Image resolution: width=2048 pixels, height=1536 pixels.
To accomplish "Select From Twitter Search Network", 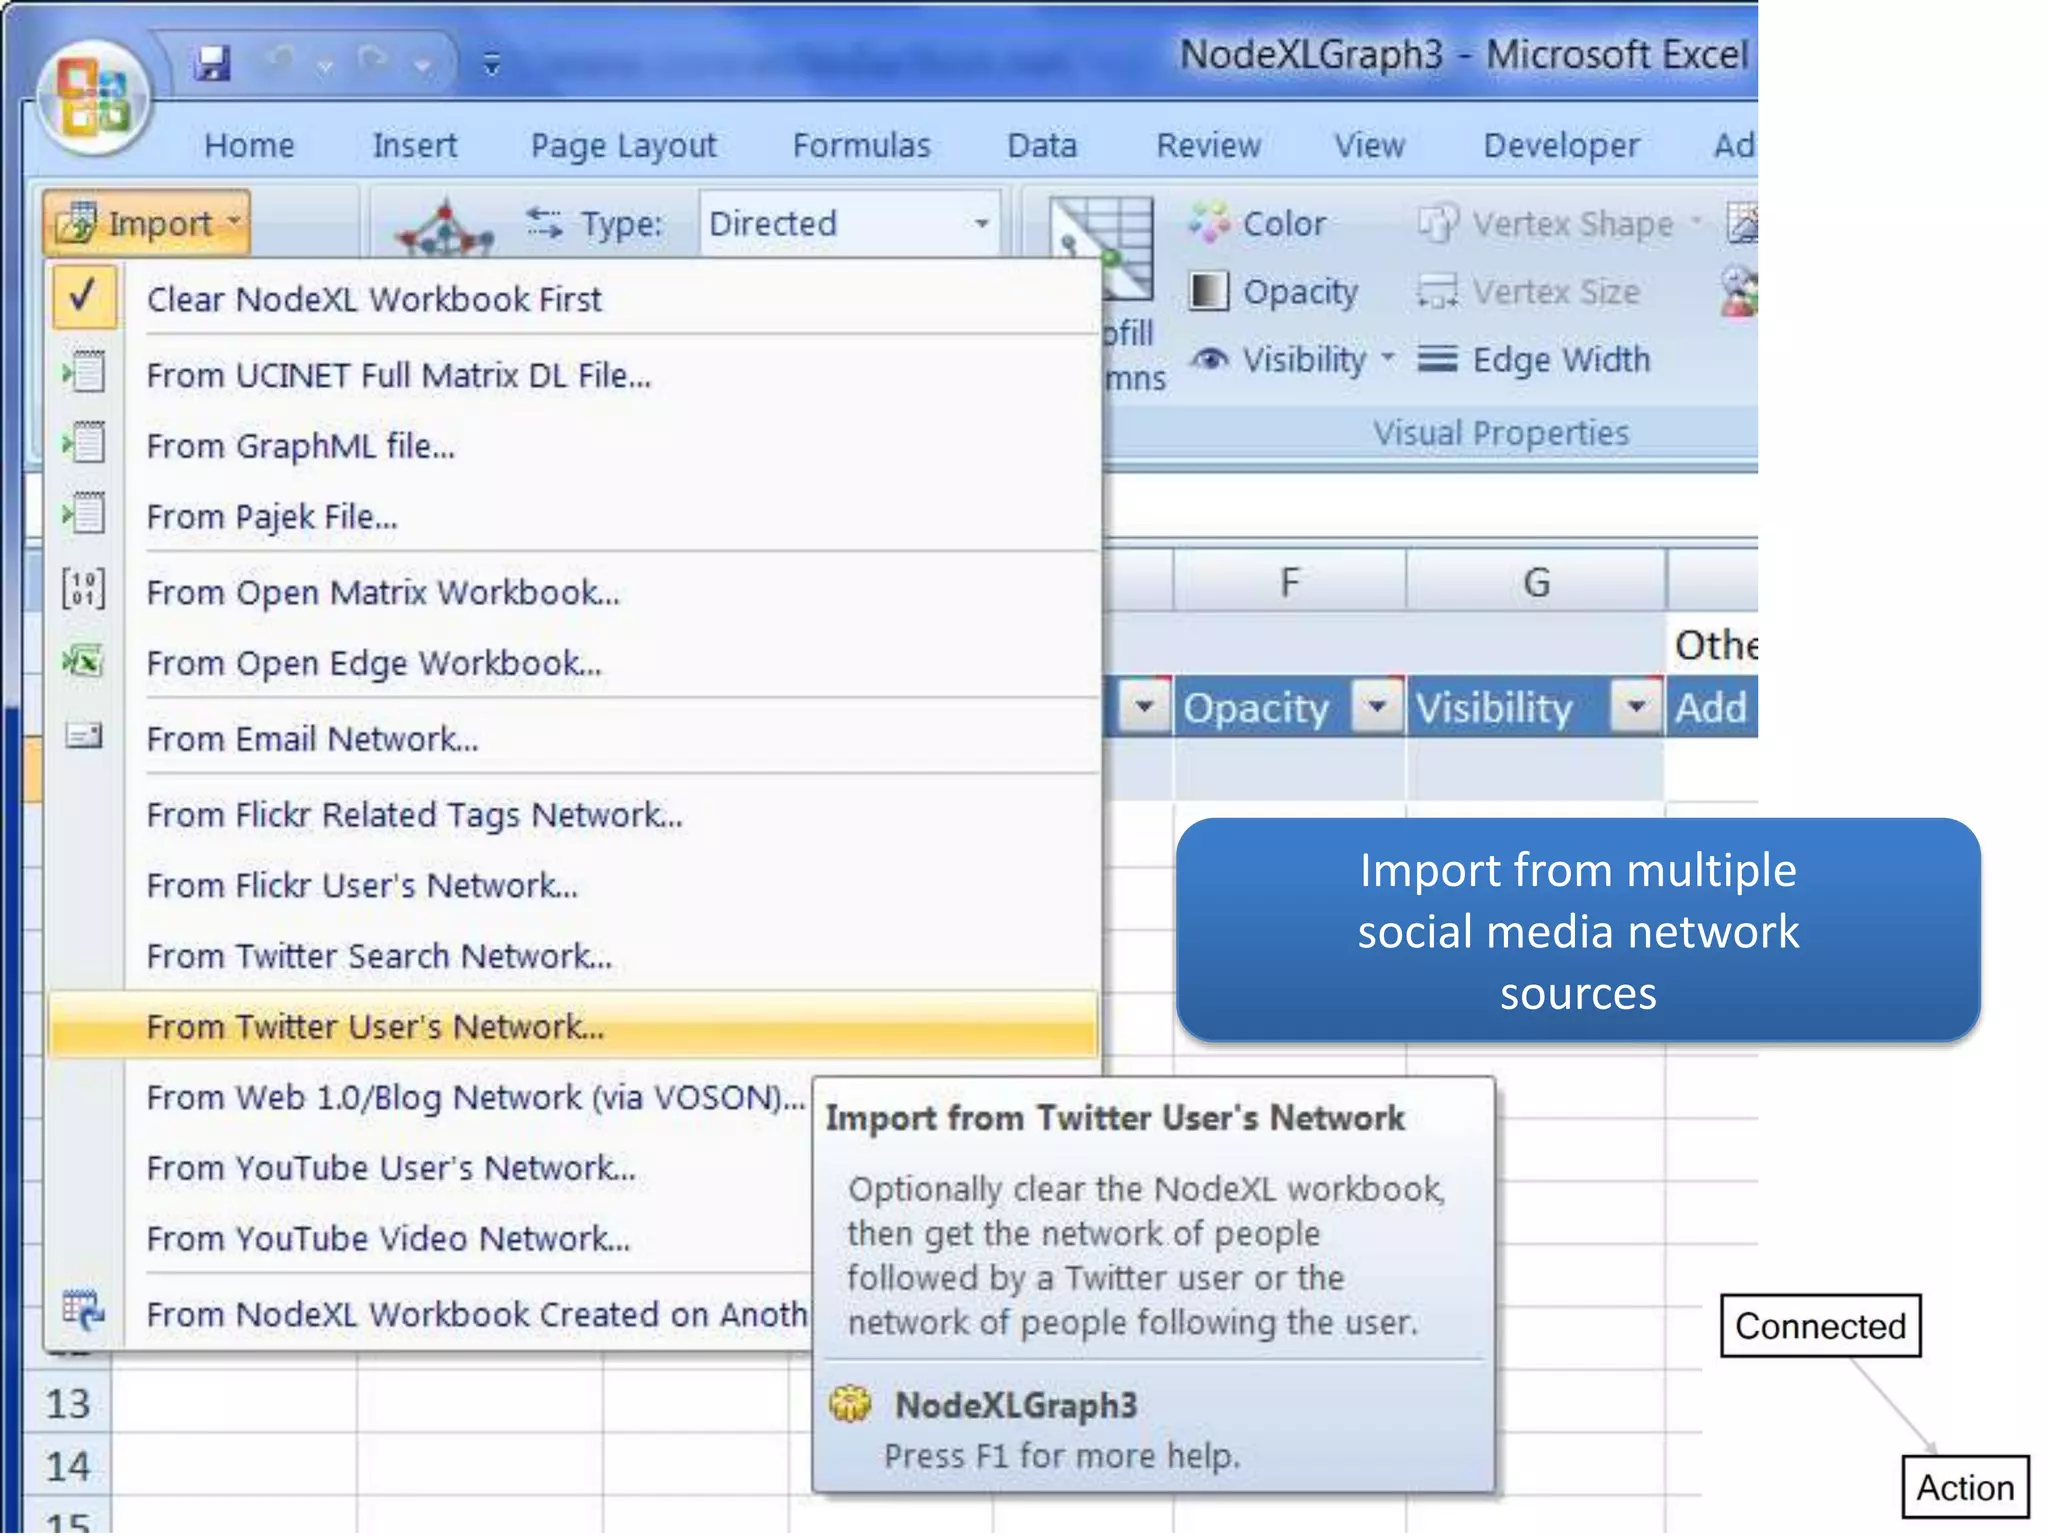I will [574, 957].
